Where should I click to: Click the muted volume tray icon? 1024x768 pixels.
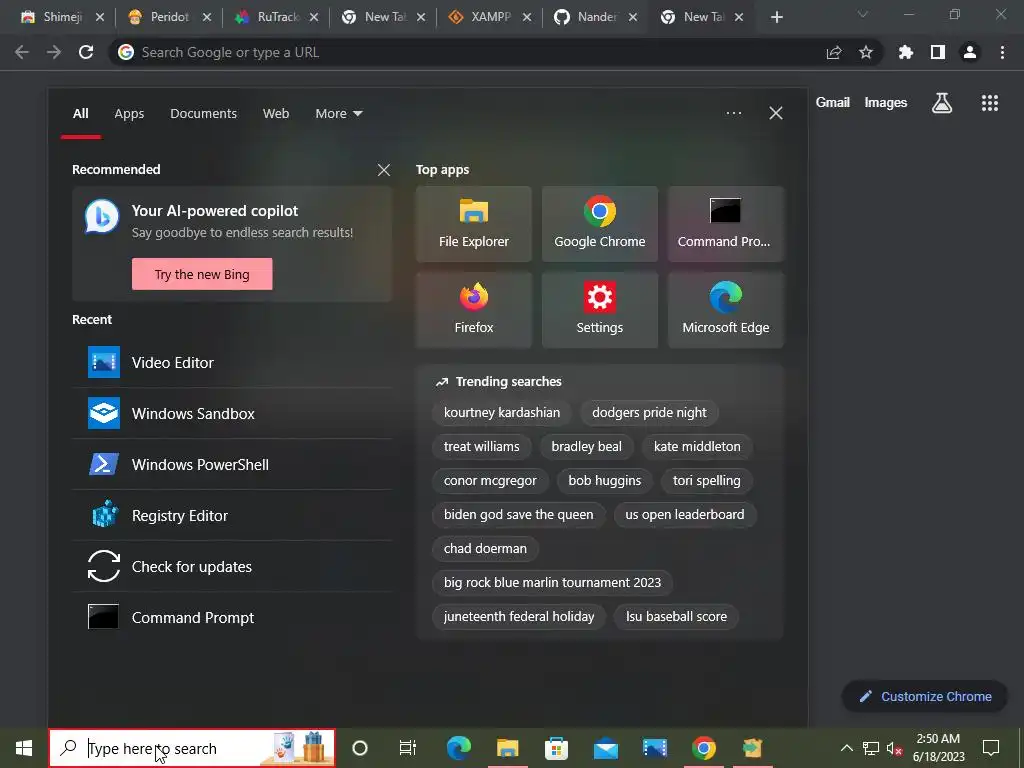(894, 748)
